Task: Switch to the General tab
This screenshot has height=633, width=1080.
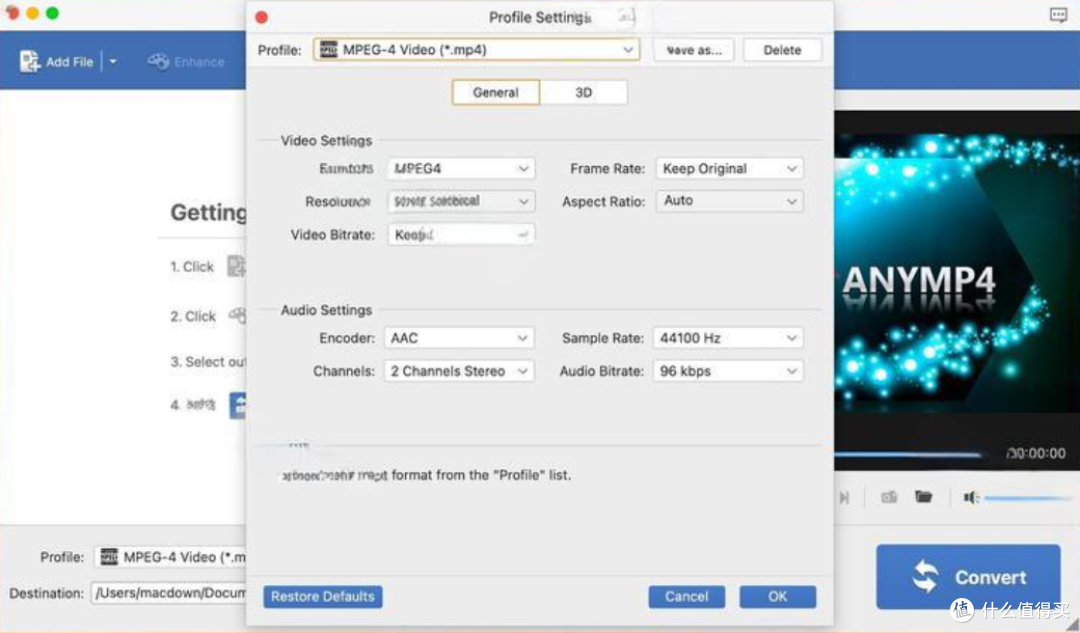Action: tap(496, 92)
